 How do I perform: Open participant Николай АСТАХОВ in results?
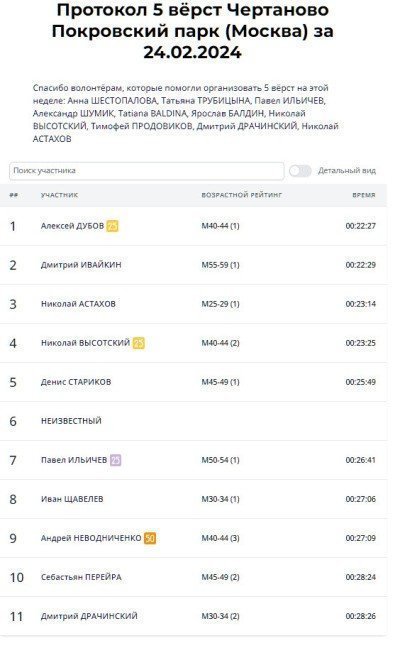[78, 304]
